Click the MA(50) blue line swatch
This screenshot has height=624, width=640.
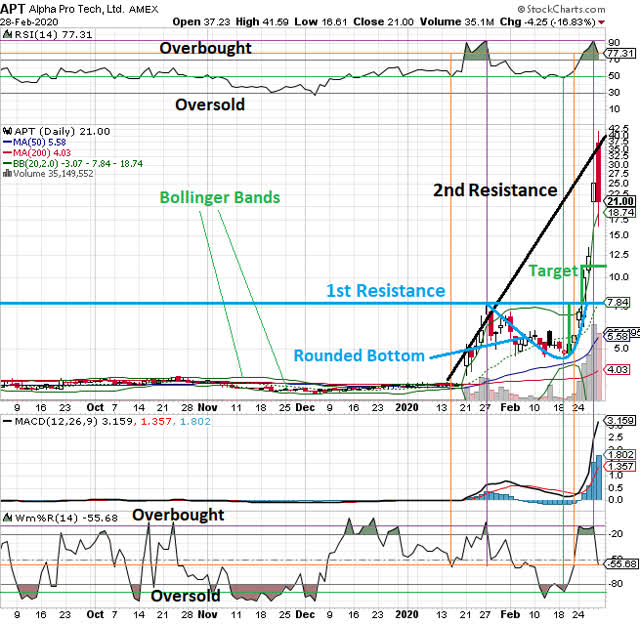[x=7, y=142]
